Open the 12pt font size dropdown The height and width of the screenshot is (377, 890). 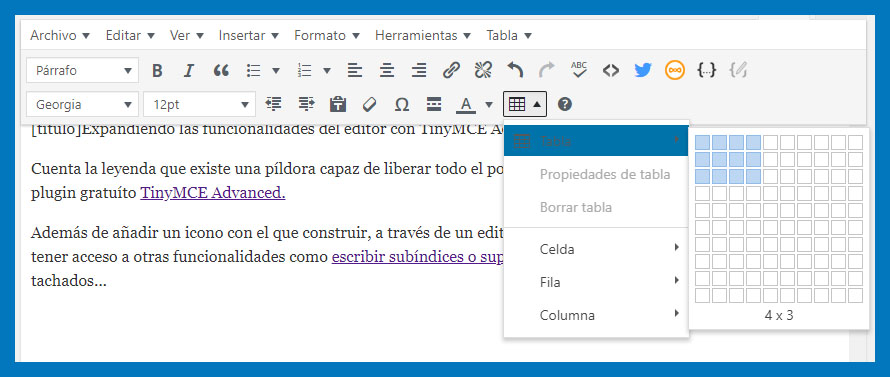coord(199,105)
